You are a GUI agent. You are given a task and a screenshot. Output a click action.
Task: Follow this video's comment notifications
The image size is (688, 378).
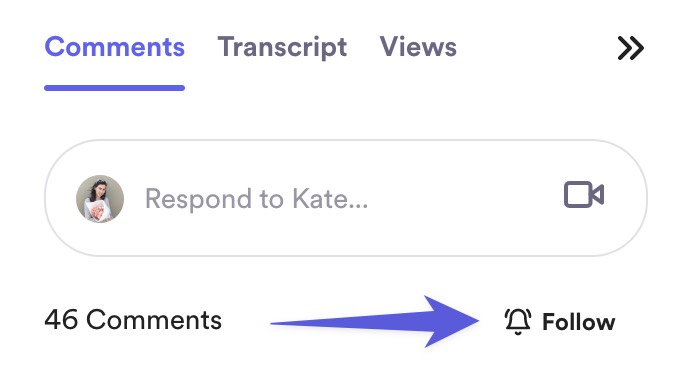click(x=560, y=321)
